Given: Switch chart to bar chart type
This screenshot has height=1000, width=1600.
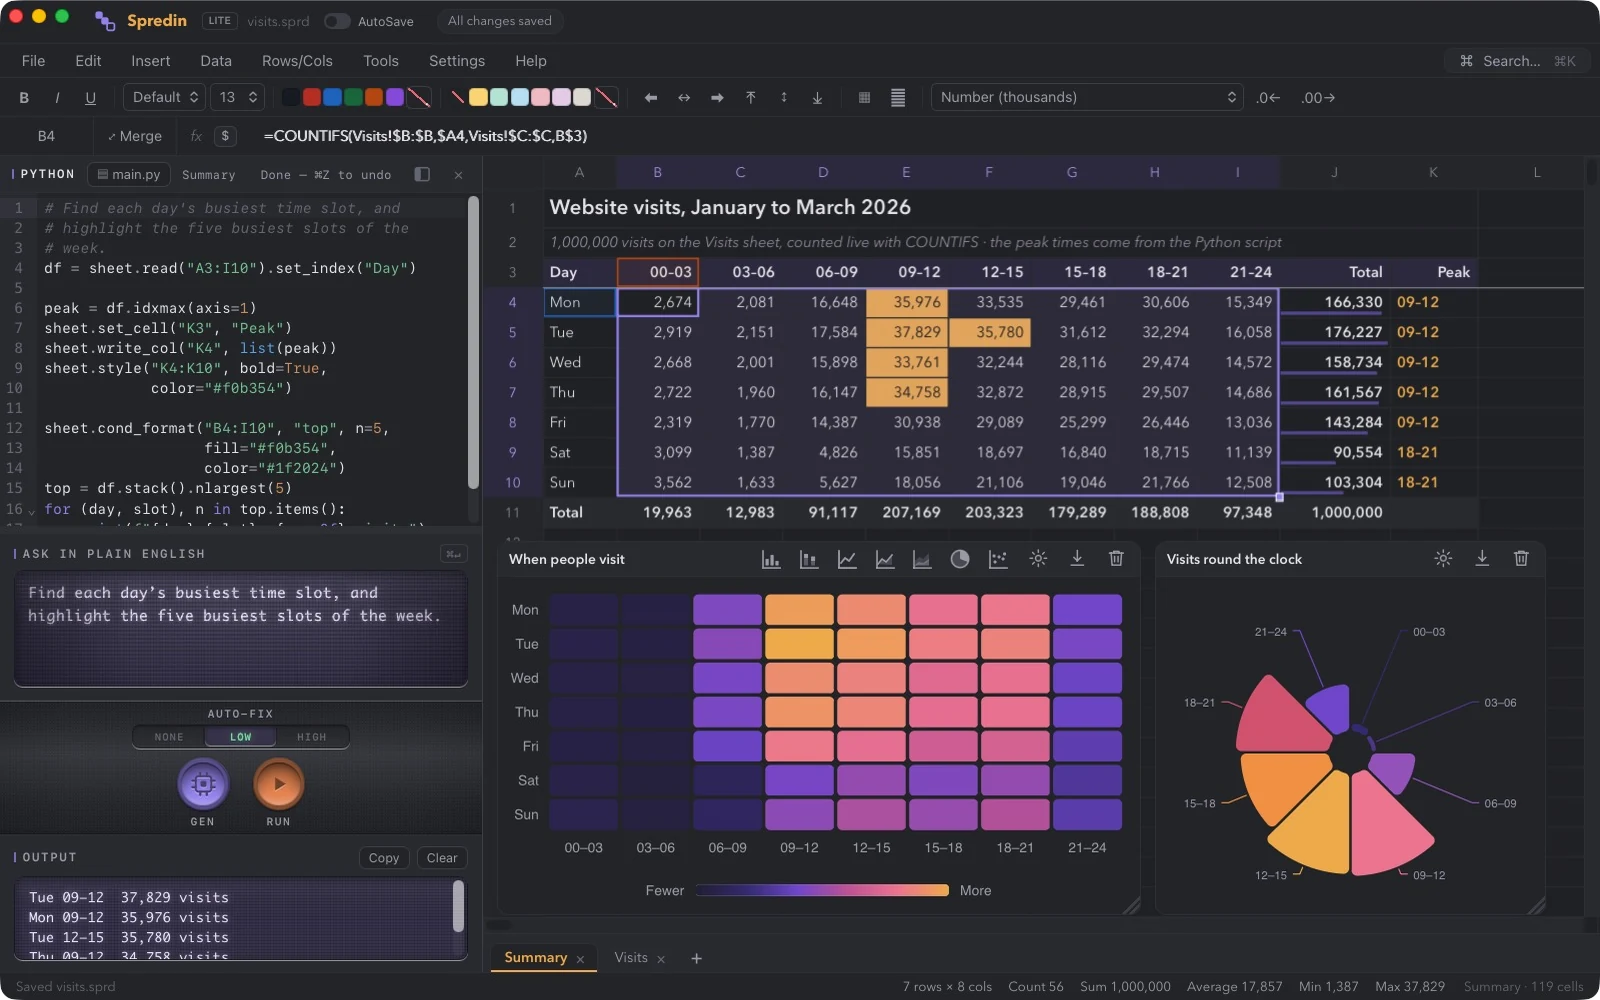Looking at the screenshot, I should [770, 559].
